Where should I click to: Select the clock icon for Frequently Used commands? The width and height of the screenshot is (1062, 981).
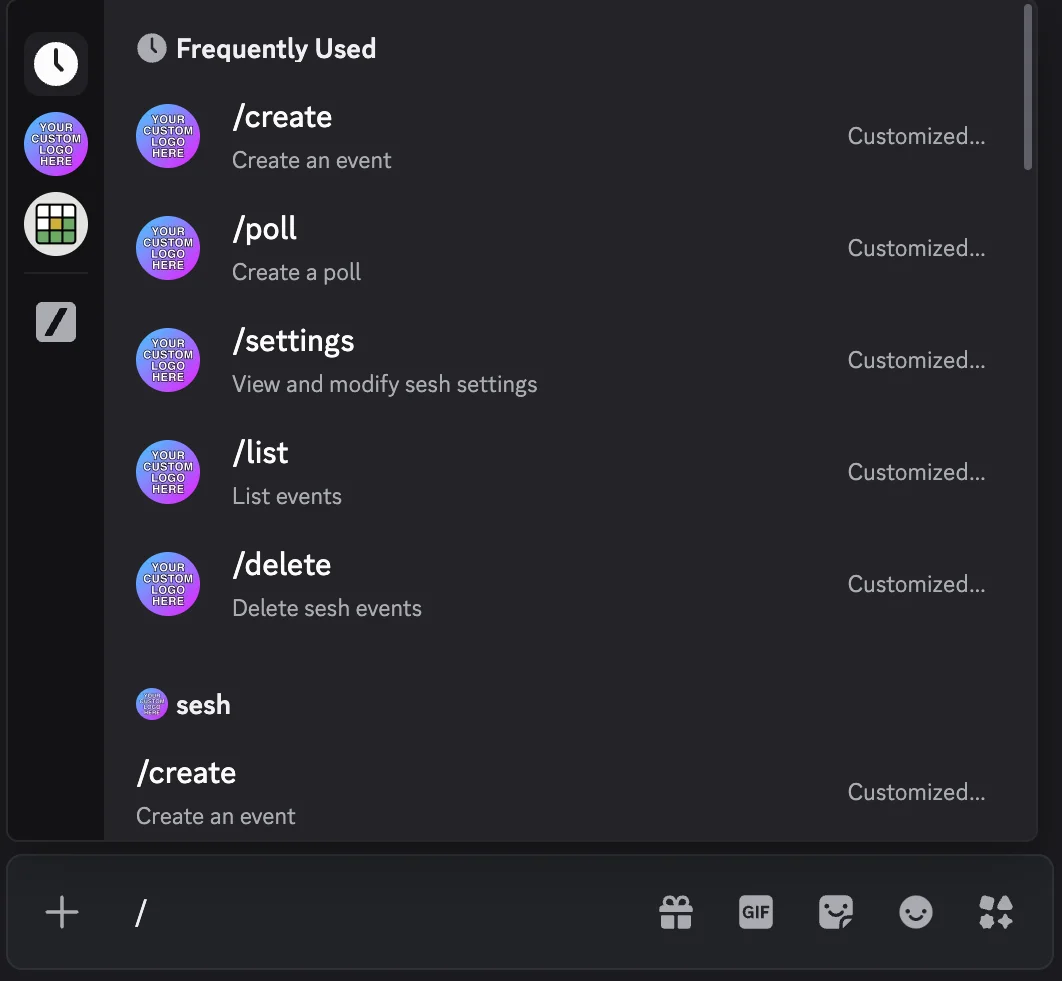tap(55, 63)
